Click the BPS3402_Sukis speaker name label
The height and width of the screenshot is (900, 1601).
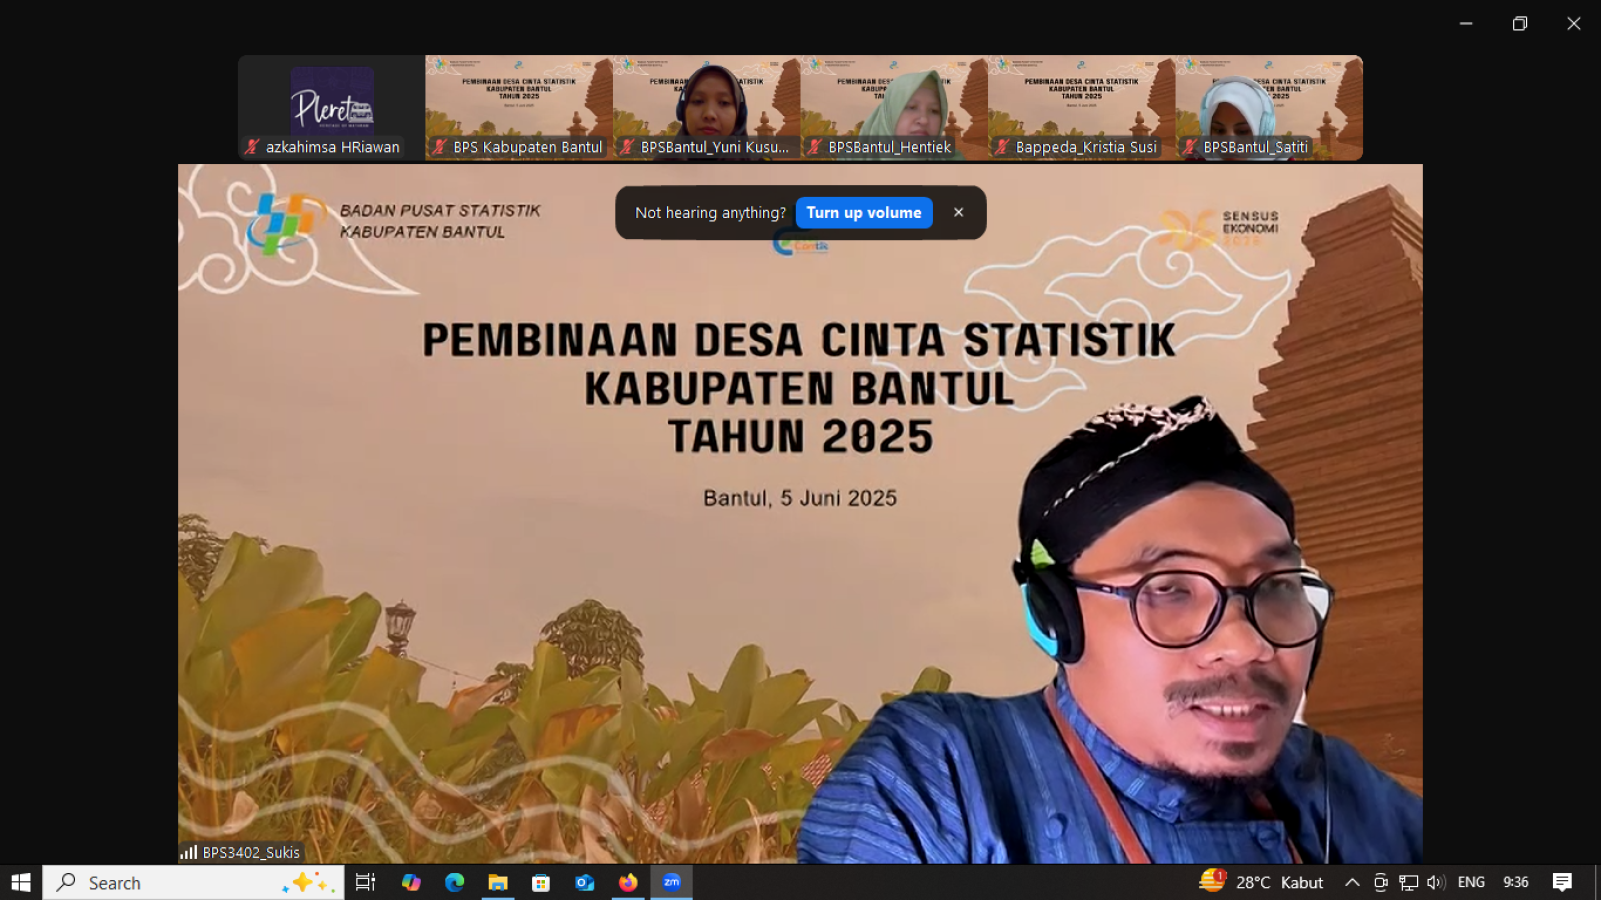point(251,853)
